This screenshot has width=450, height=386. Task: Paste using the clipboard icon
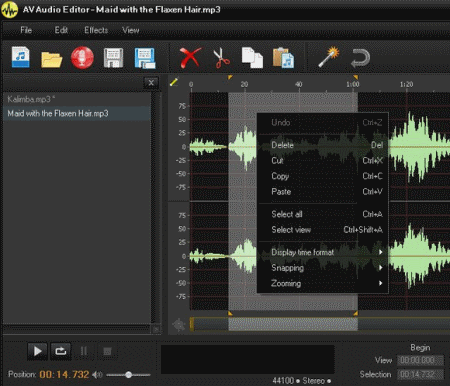pyautogui.click(x=283, y=58)
